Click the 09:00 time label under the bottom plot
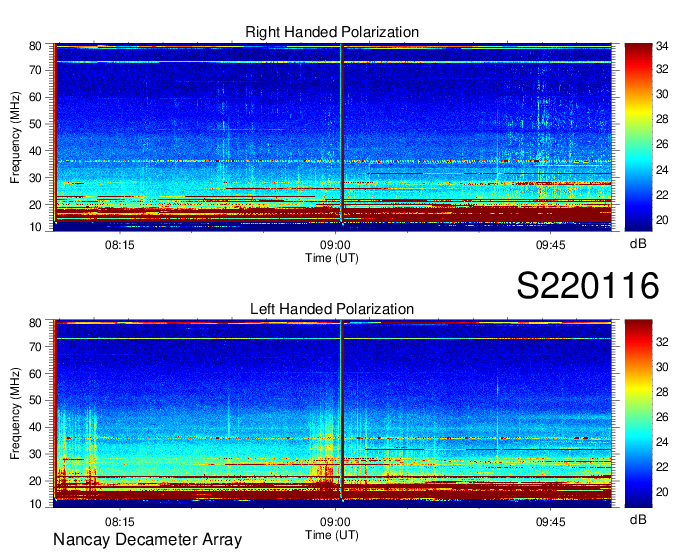Image resolution: width=680 pixels, height=552 pixels. tap(335, 522)
